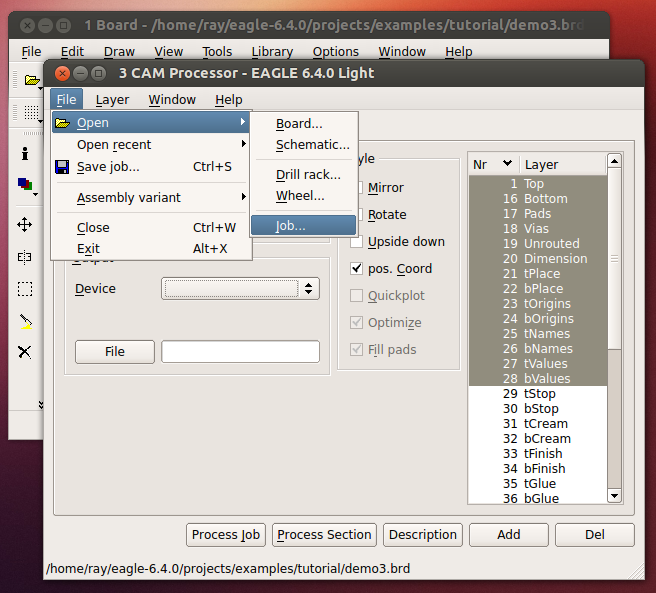Open the Options menu in Board window
Image resolution: width=656 pixels, height=593 pixels.
[336, 51]
